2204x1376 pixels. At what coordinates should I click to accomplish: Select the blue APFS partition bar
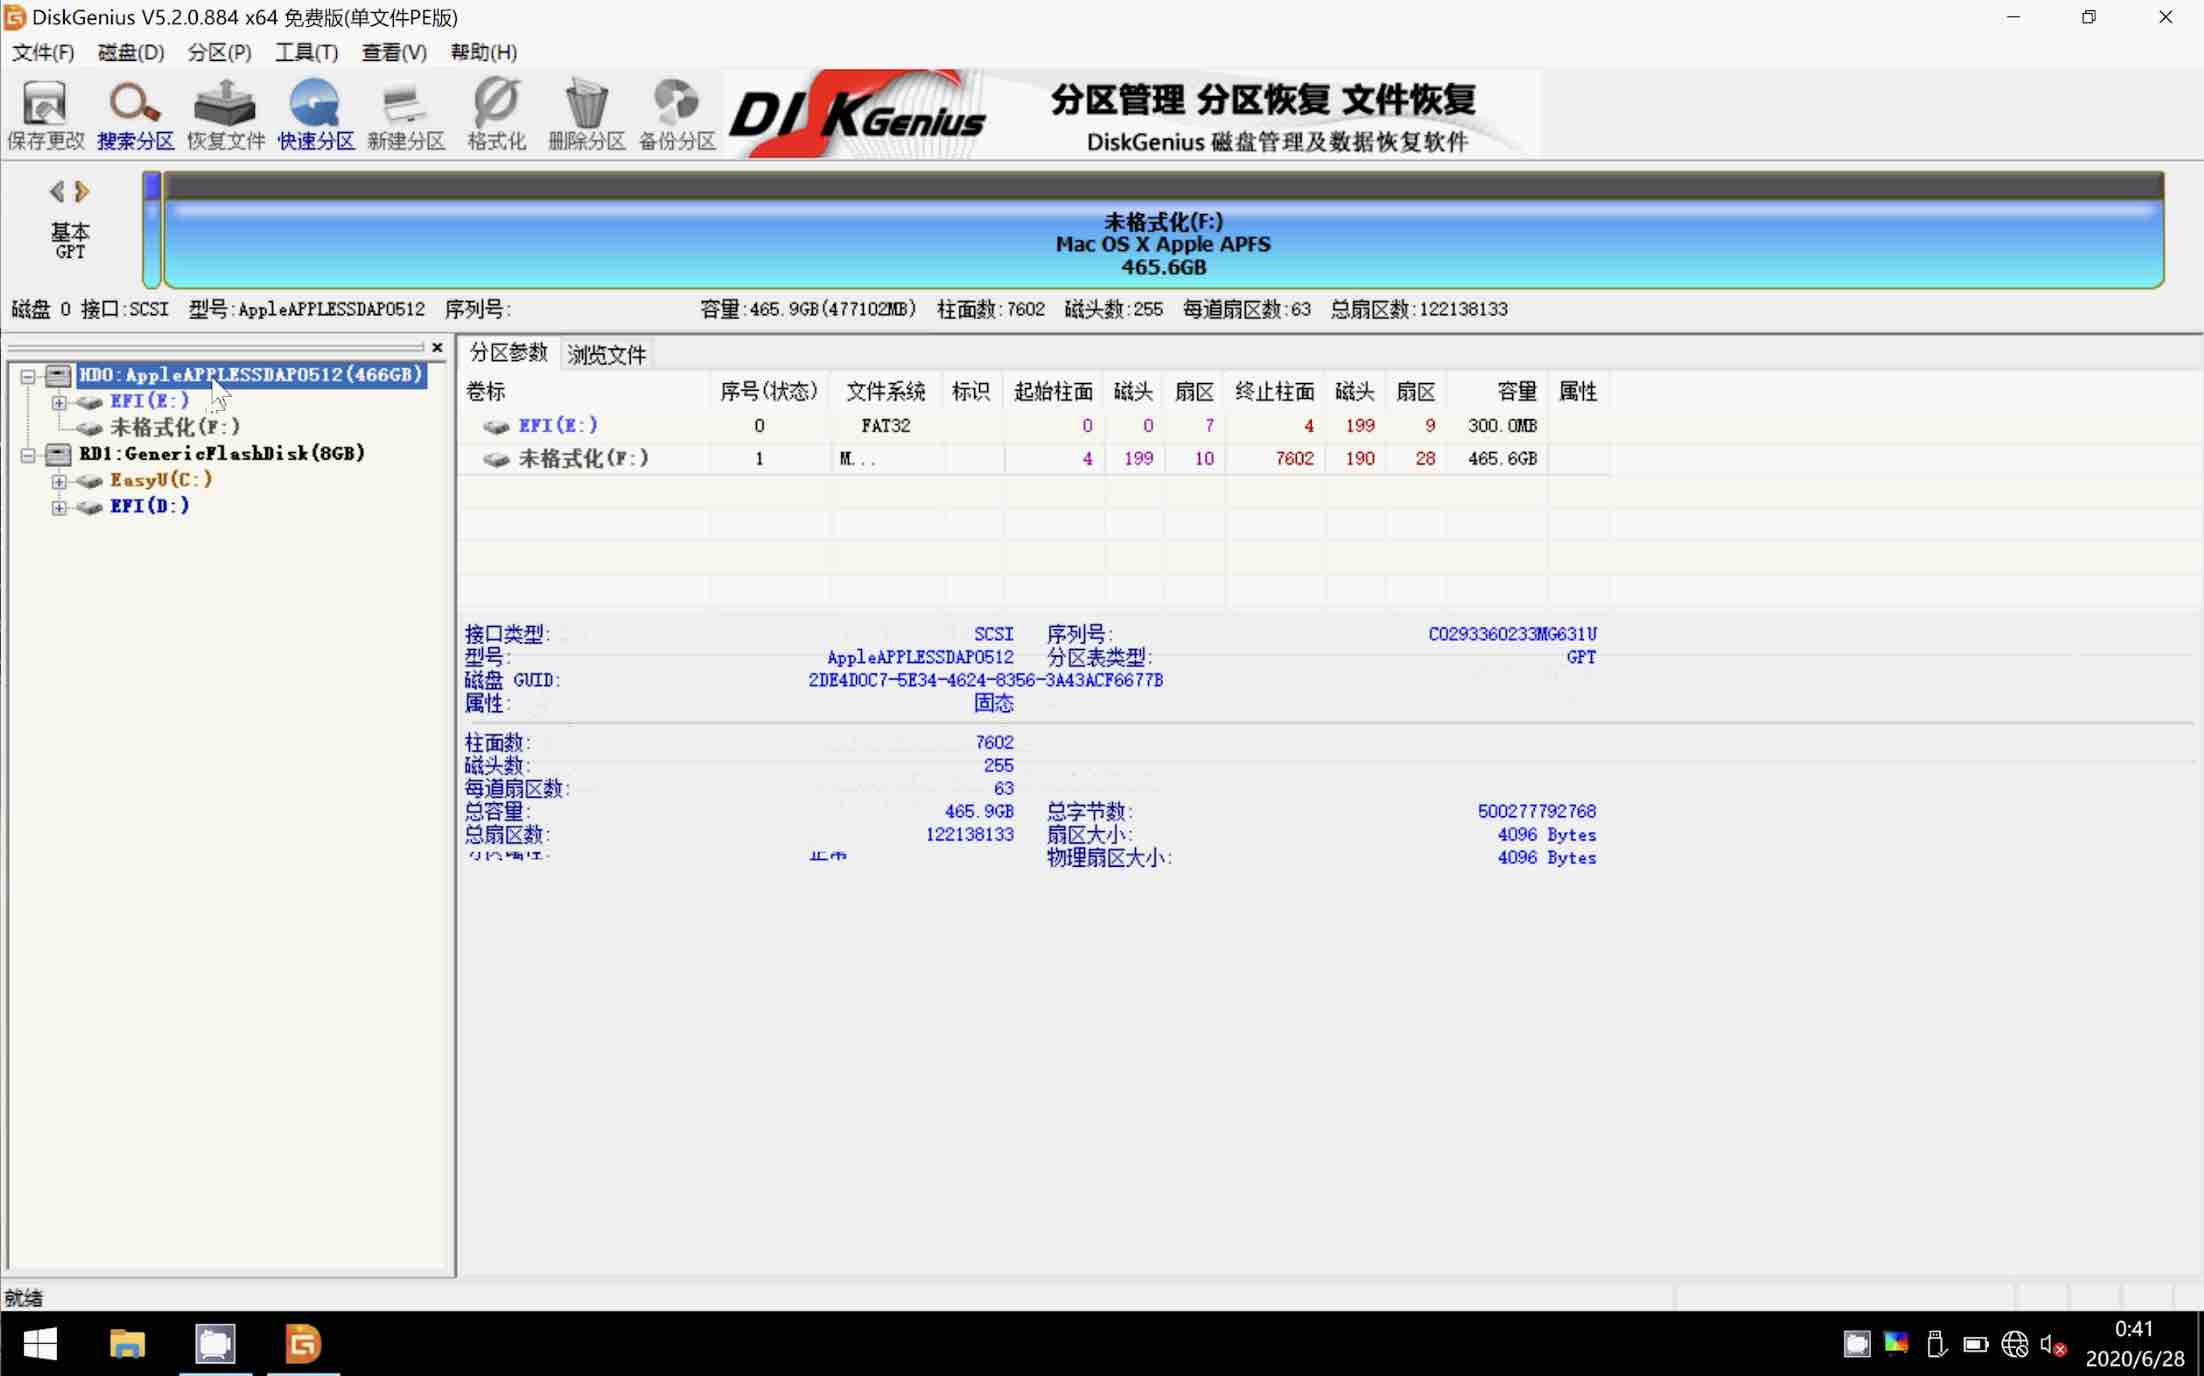[1162, 244]
